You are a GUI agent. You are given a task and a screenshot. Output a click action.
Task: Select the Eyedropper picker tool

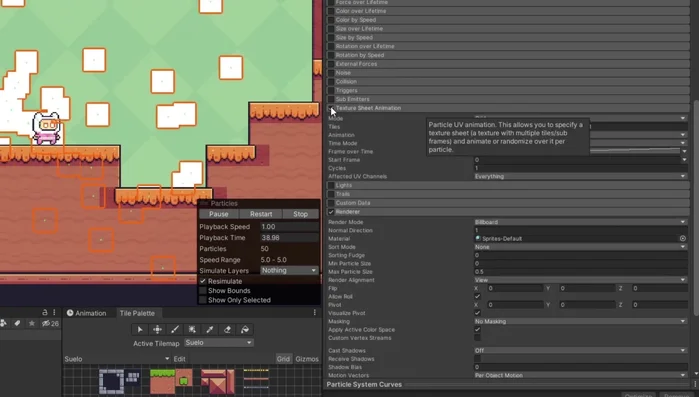(210, 329)
